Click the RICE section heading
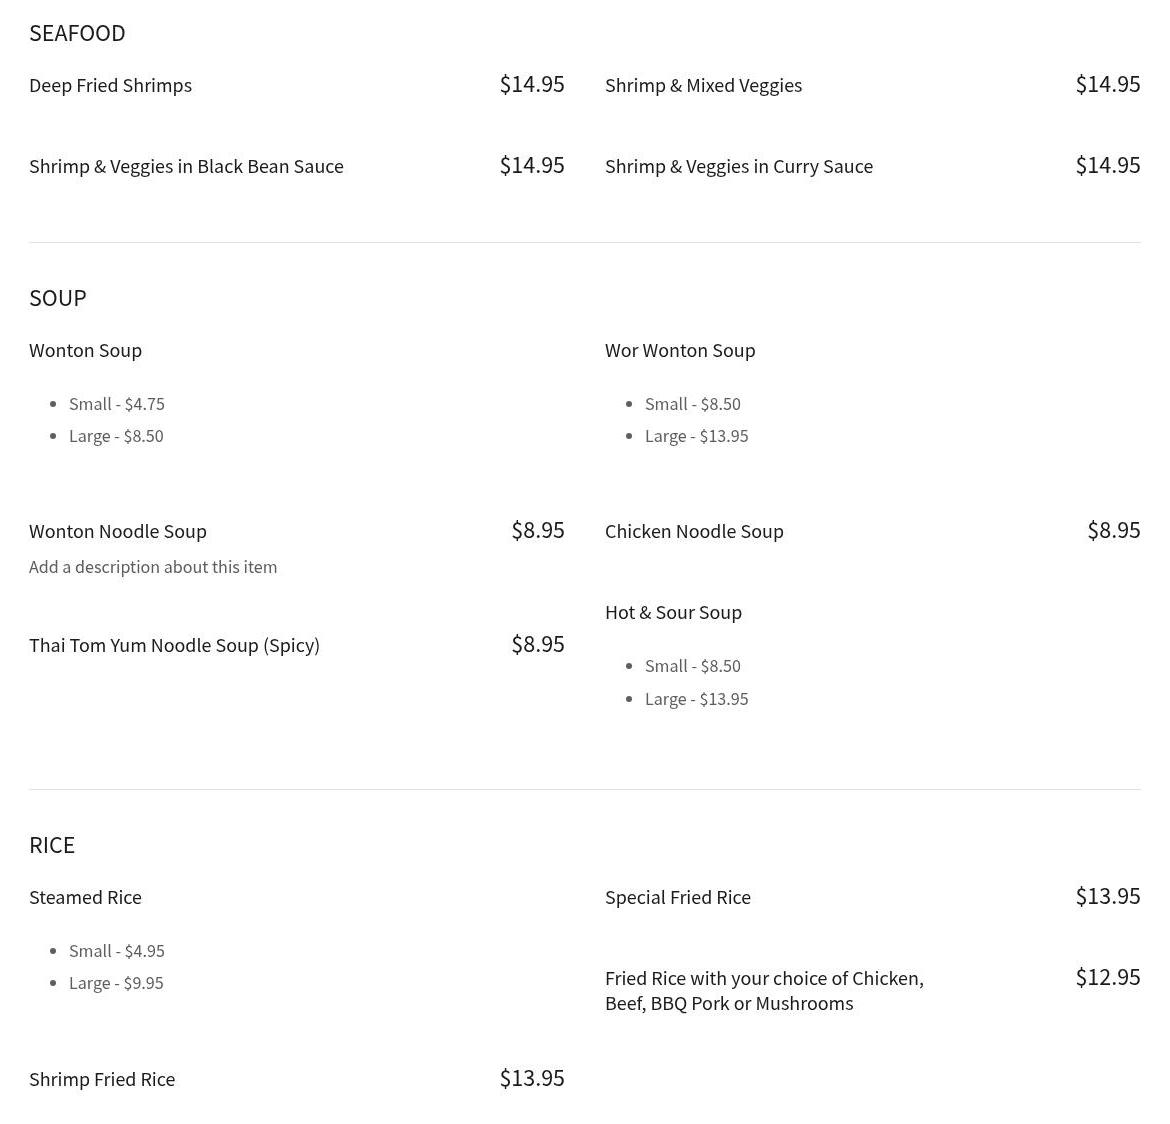This screenshot has width=1170, height=1124. pyautogui.click(x=52, y=845)
